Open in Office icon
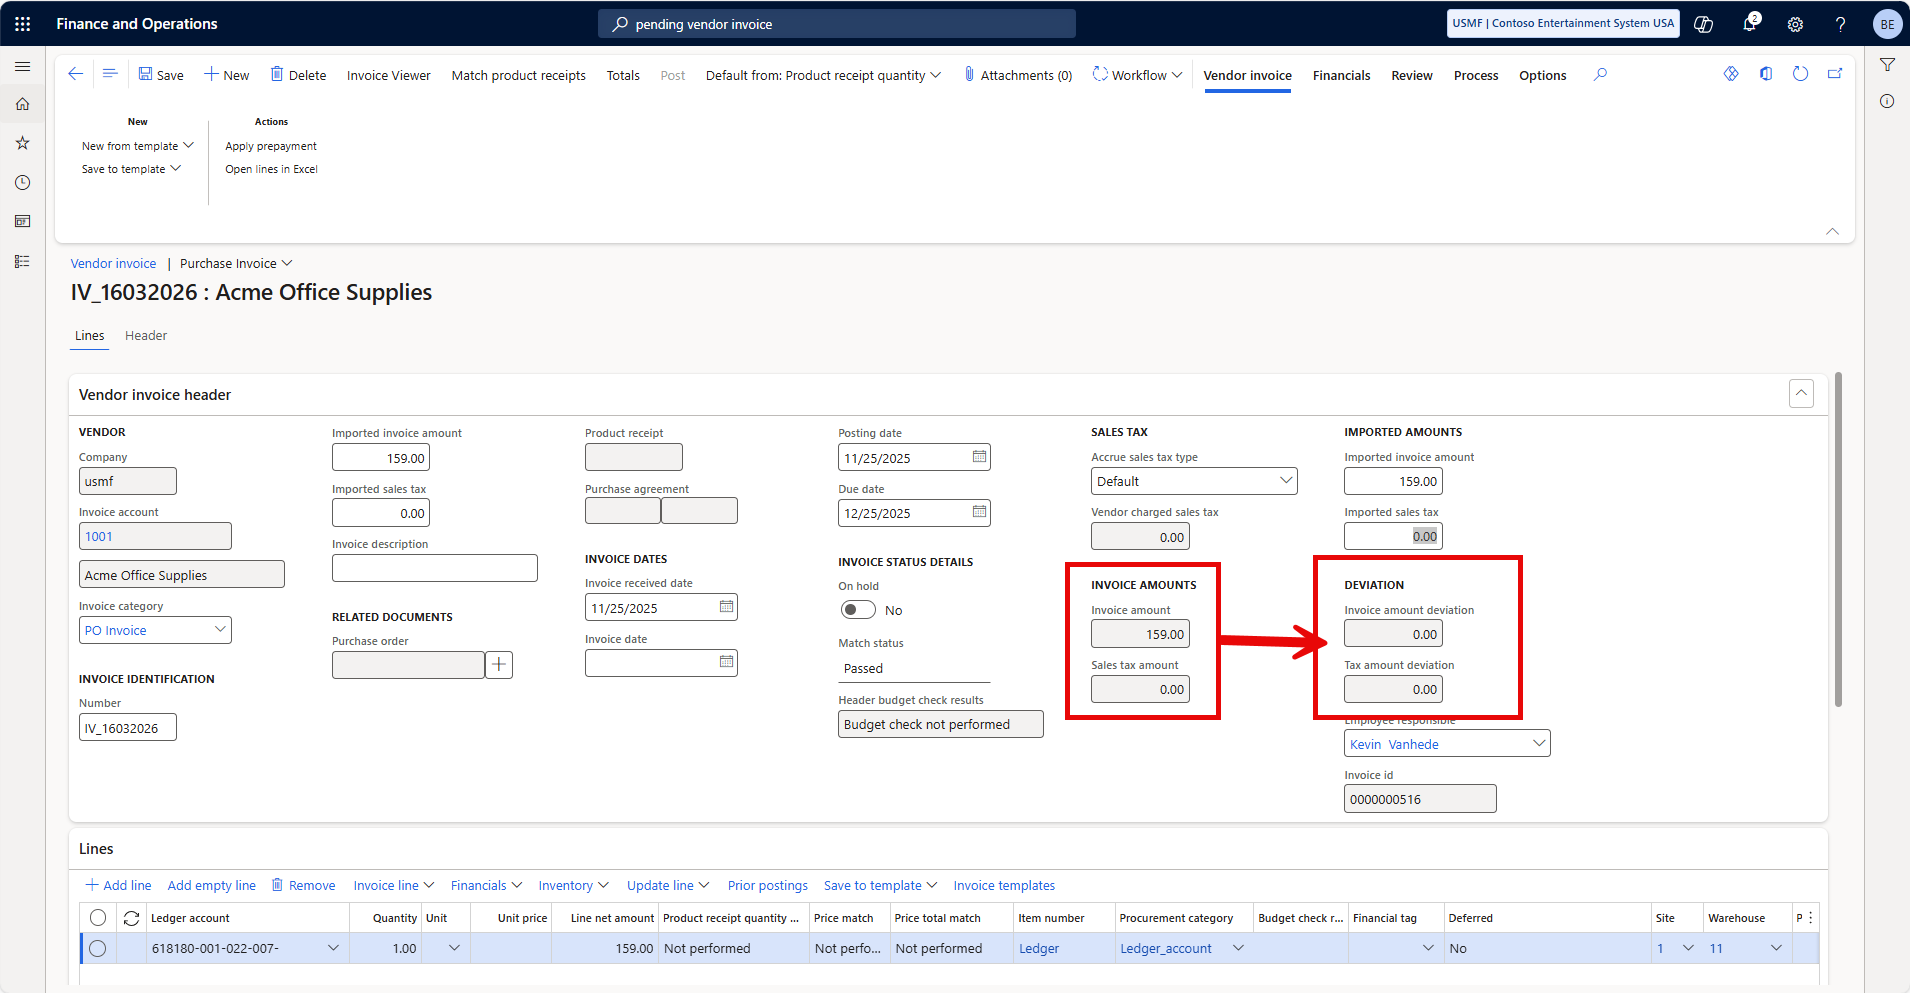The width and height of the screenshot is (1910, 993). pyautogui.click(x=1766, y=74)
